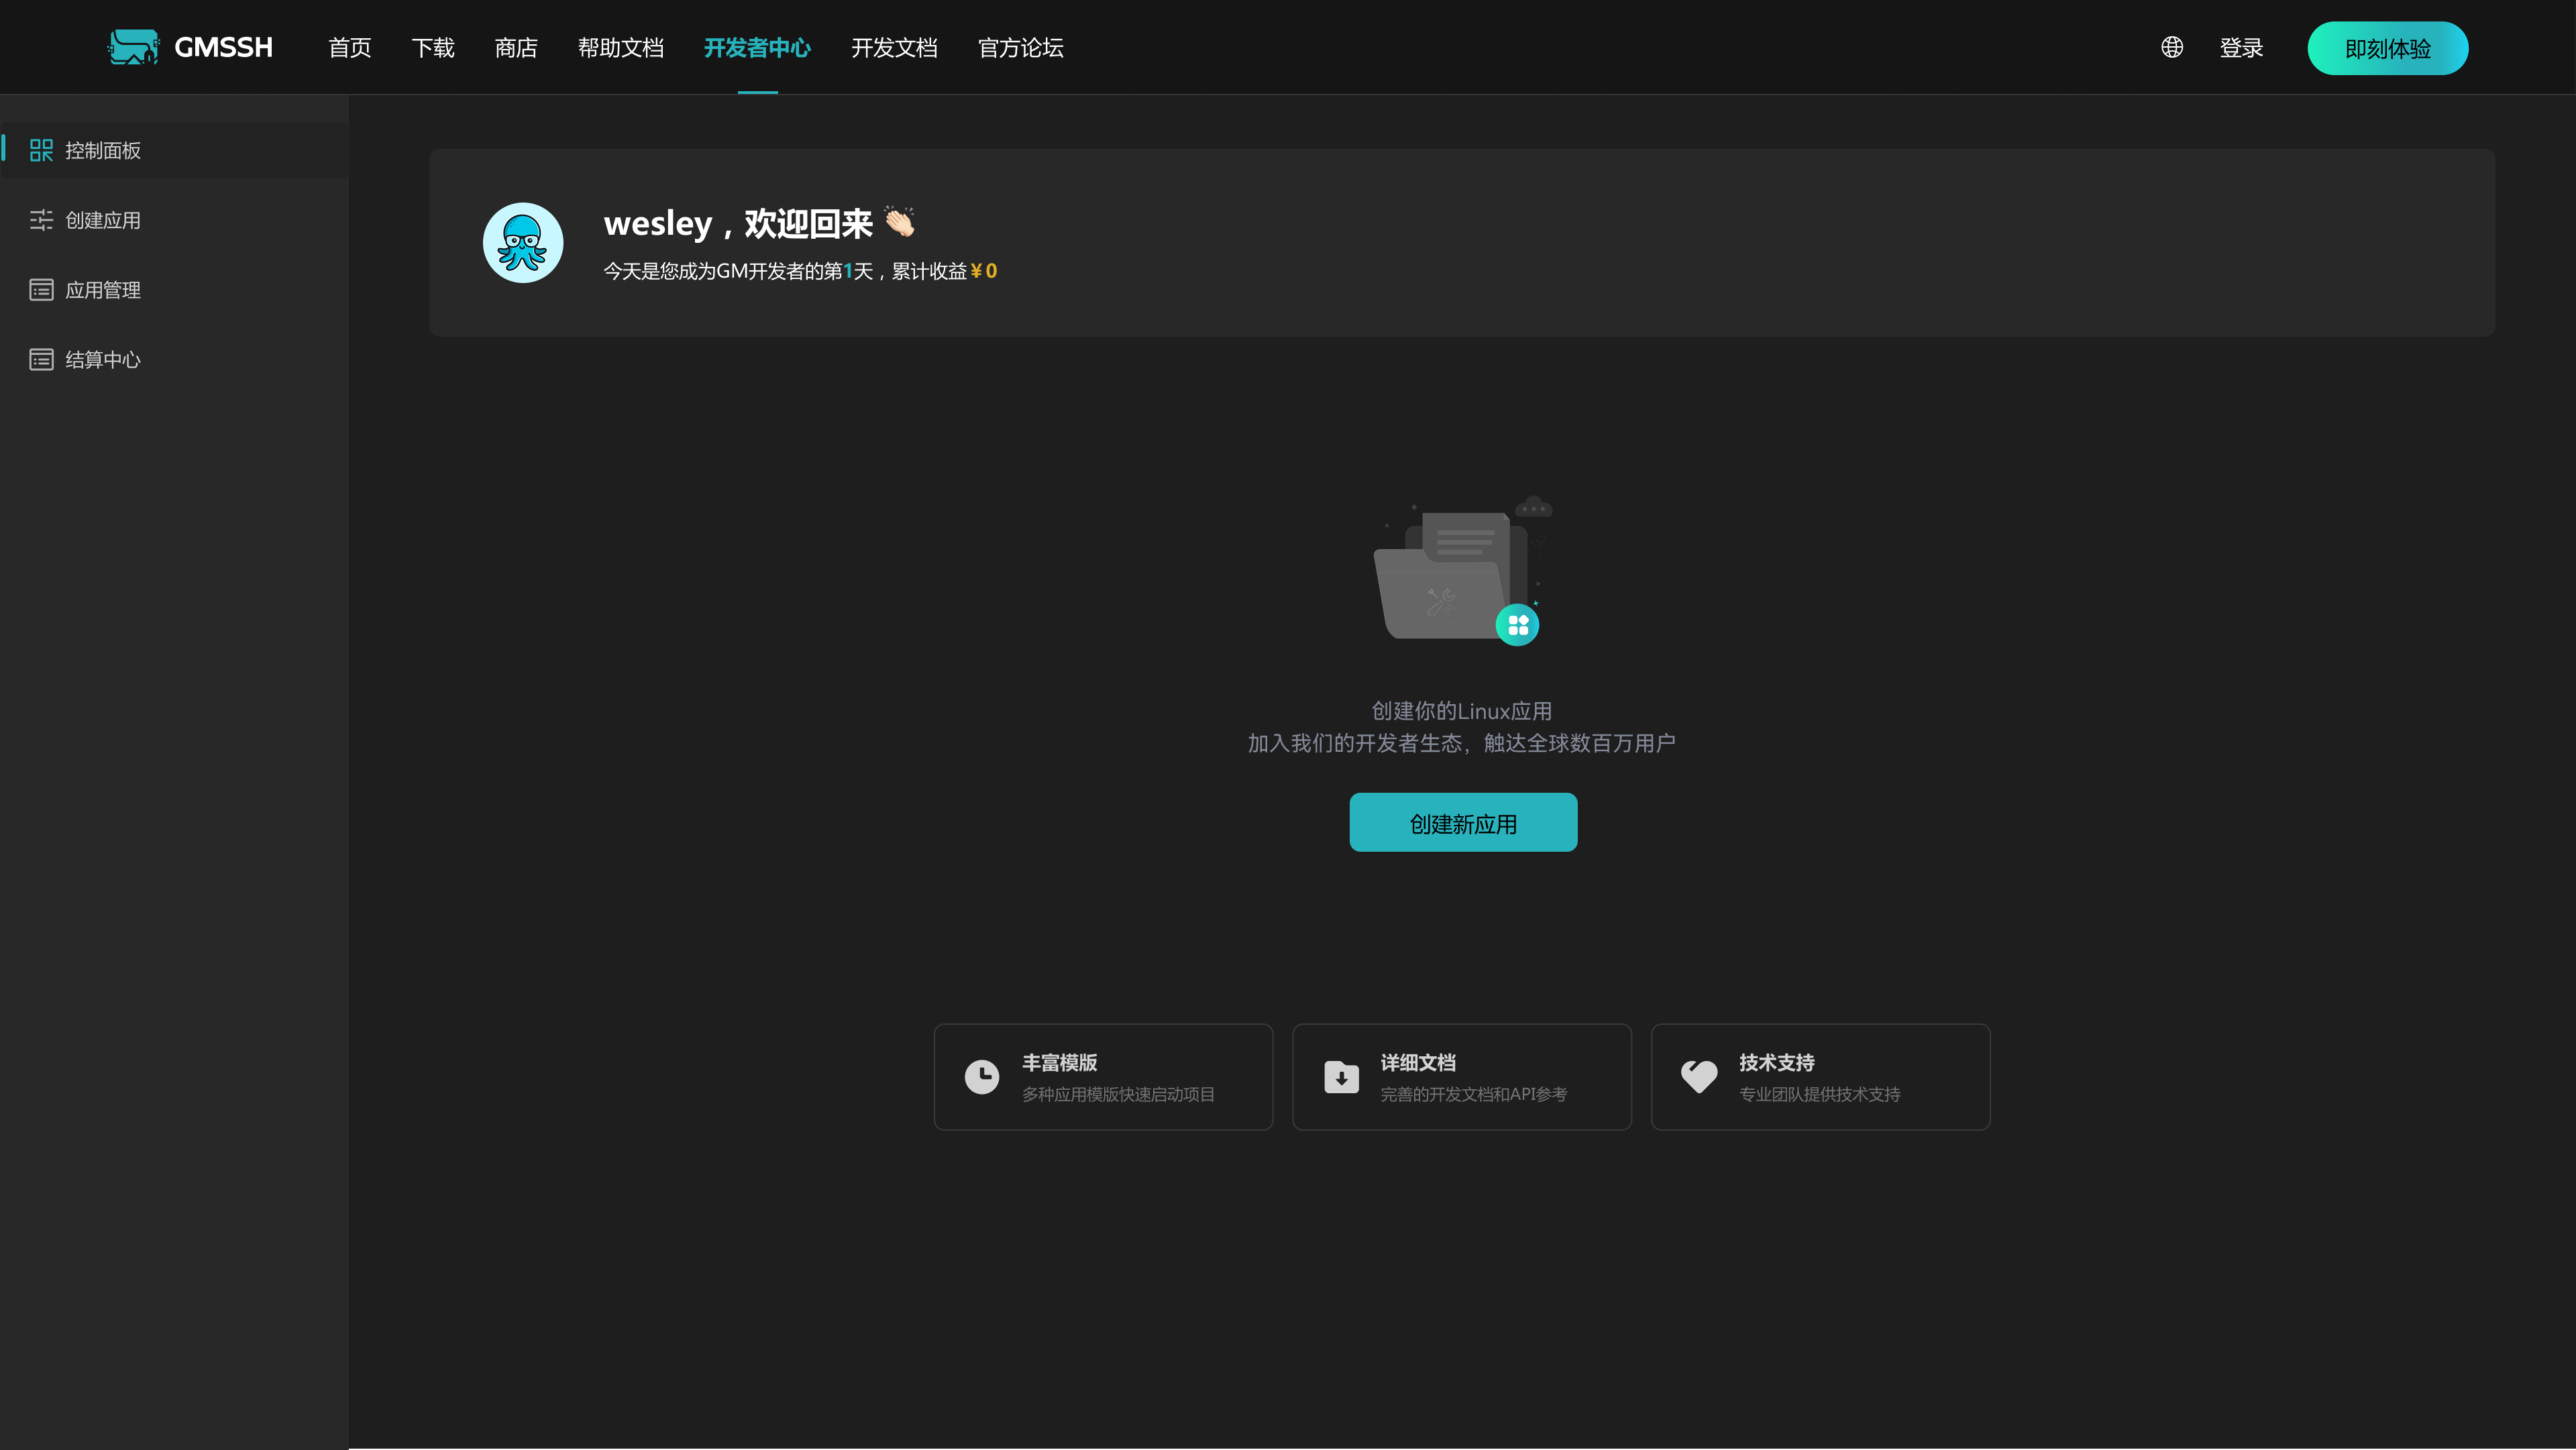This screenshot has height=1450, width=2576.
Task: Click the clock icon on 丰富模版 card
Action: click(981, 1077)
